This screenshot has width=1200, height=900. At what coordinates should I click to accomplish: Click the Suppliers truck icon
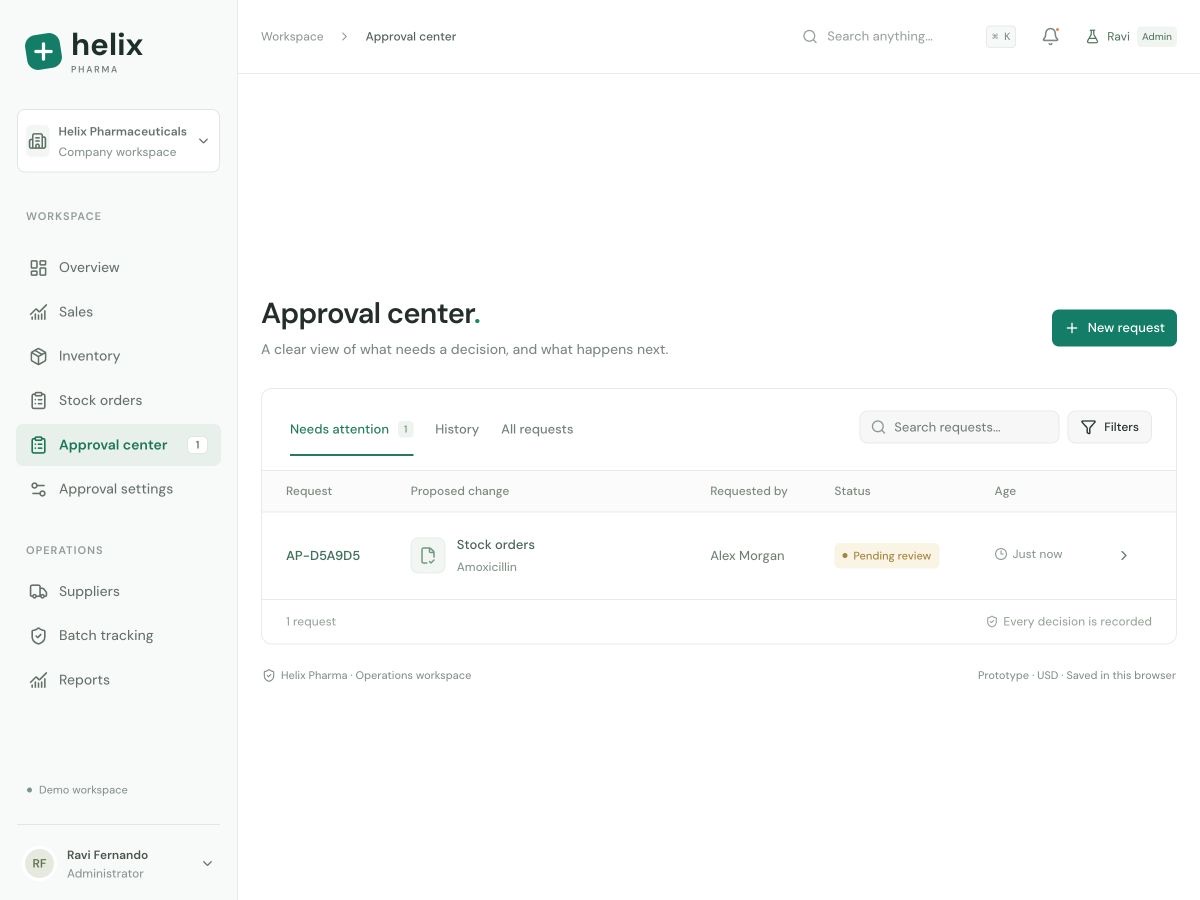coord(38,591)
